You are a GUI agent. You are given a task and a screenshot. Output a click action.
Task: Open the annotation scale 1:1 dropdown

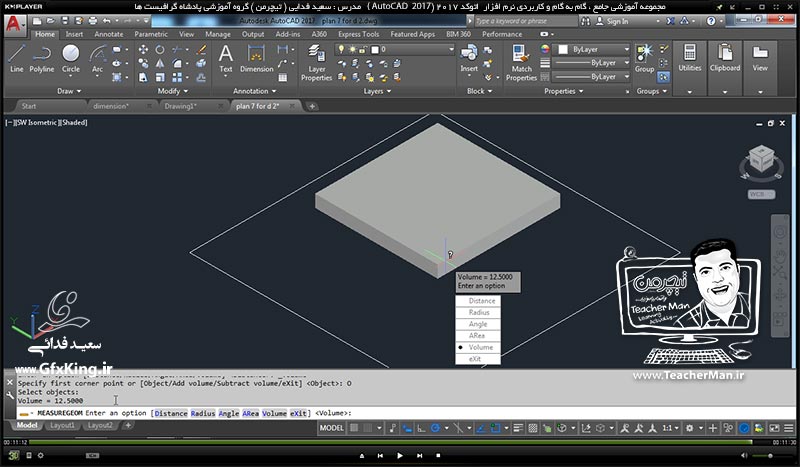pyautogui.click(x=670, y=428)
